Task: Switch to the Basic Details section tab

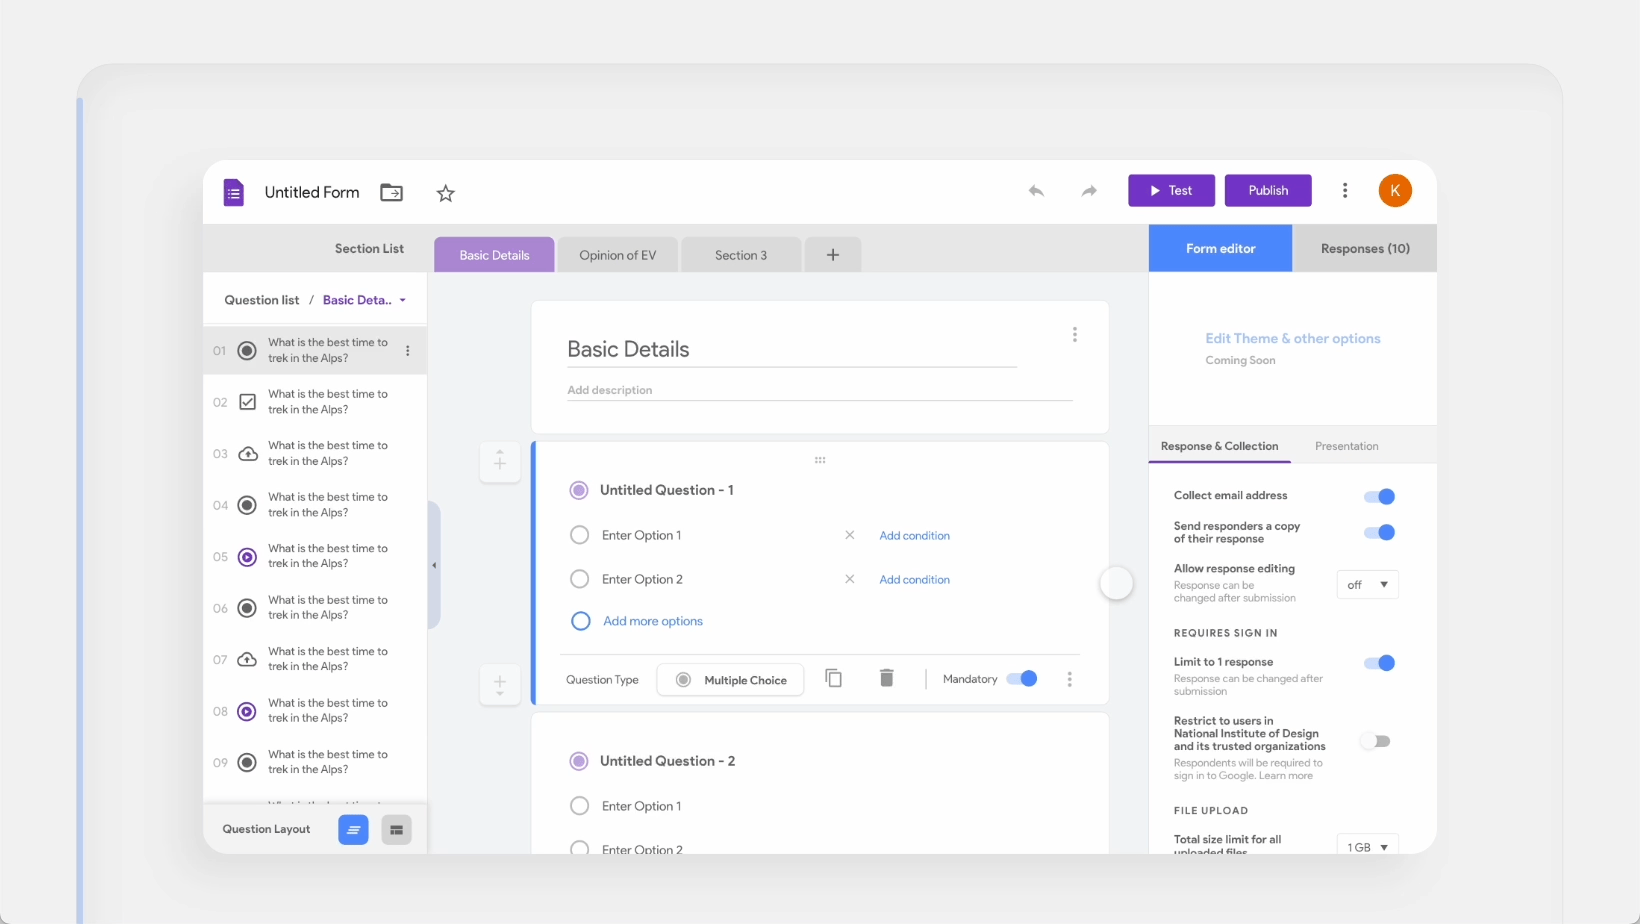Action: [x=494, y=255]
